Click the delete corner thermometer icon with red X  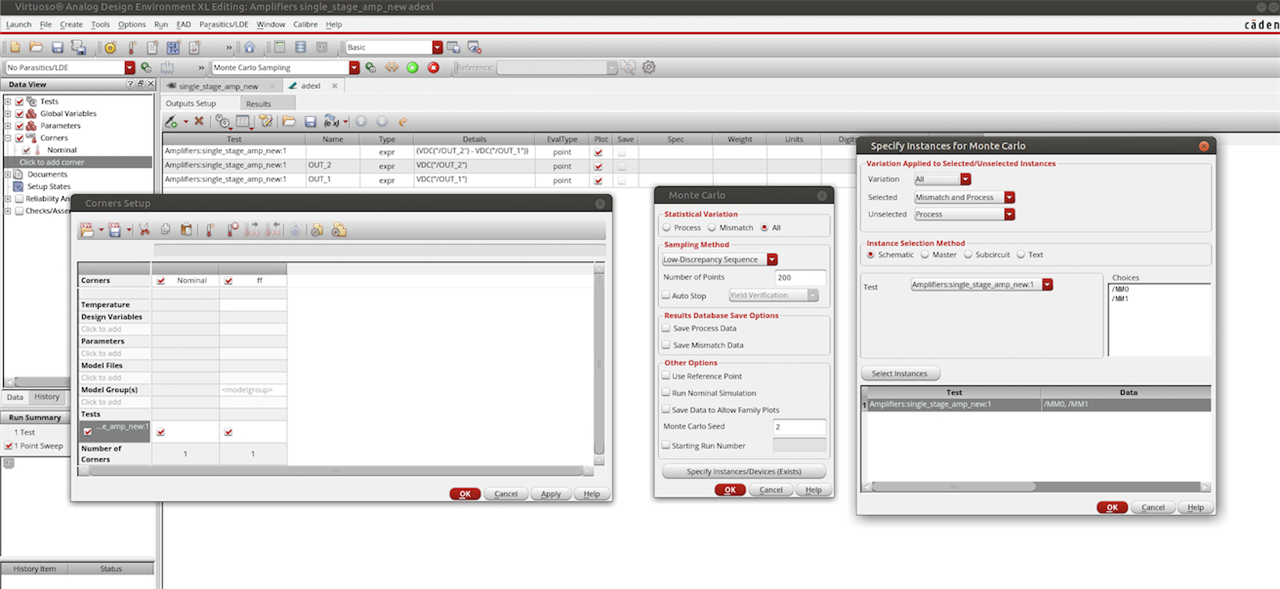pos(233,230)
